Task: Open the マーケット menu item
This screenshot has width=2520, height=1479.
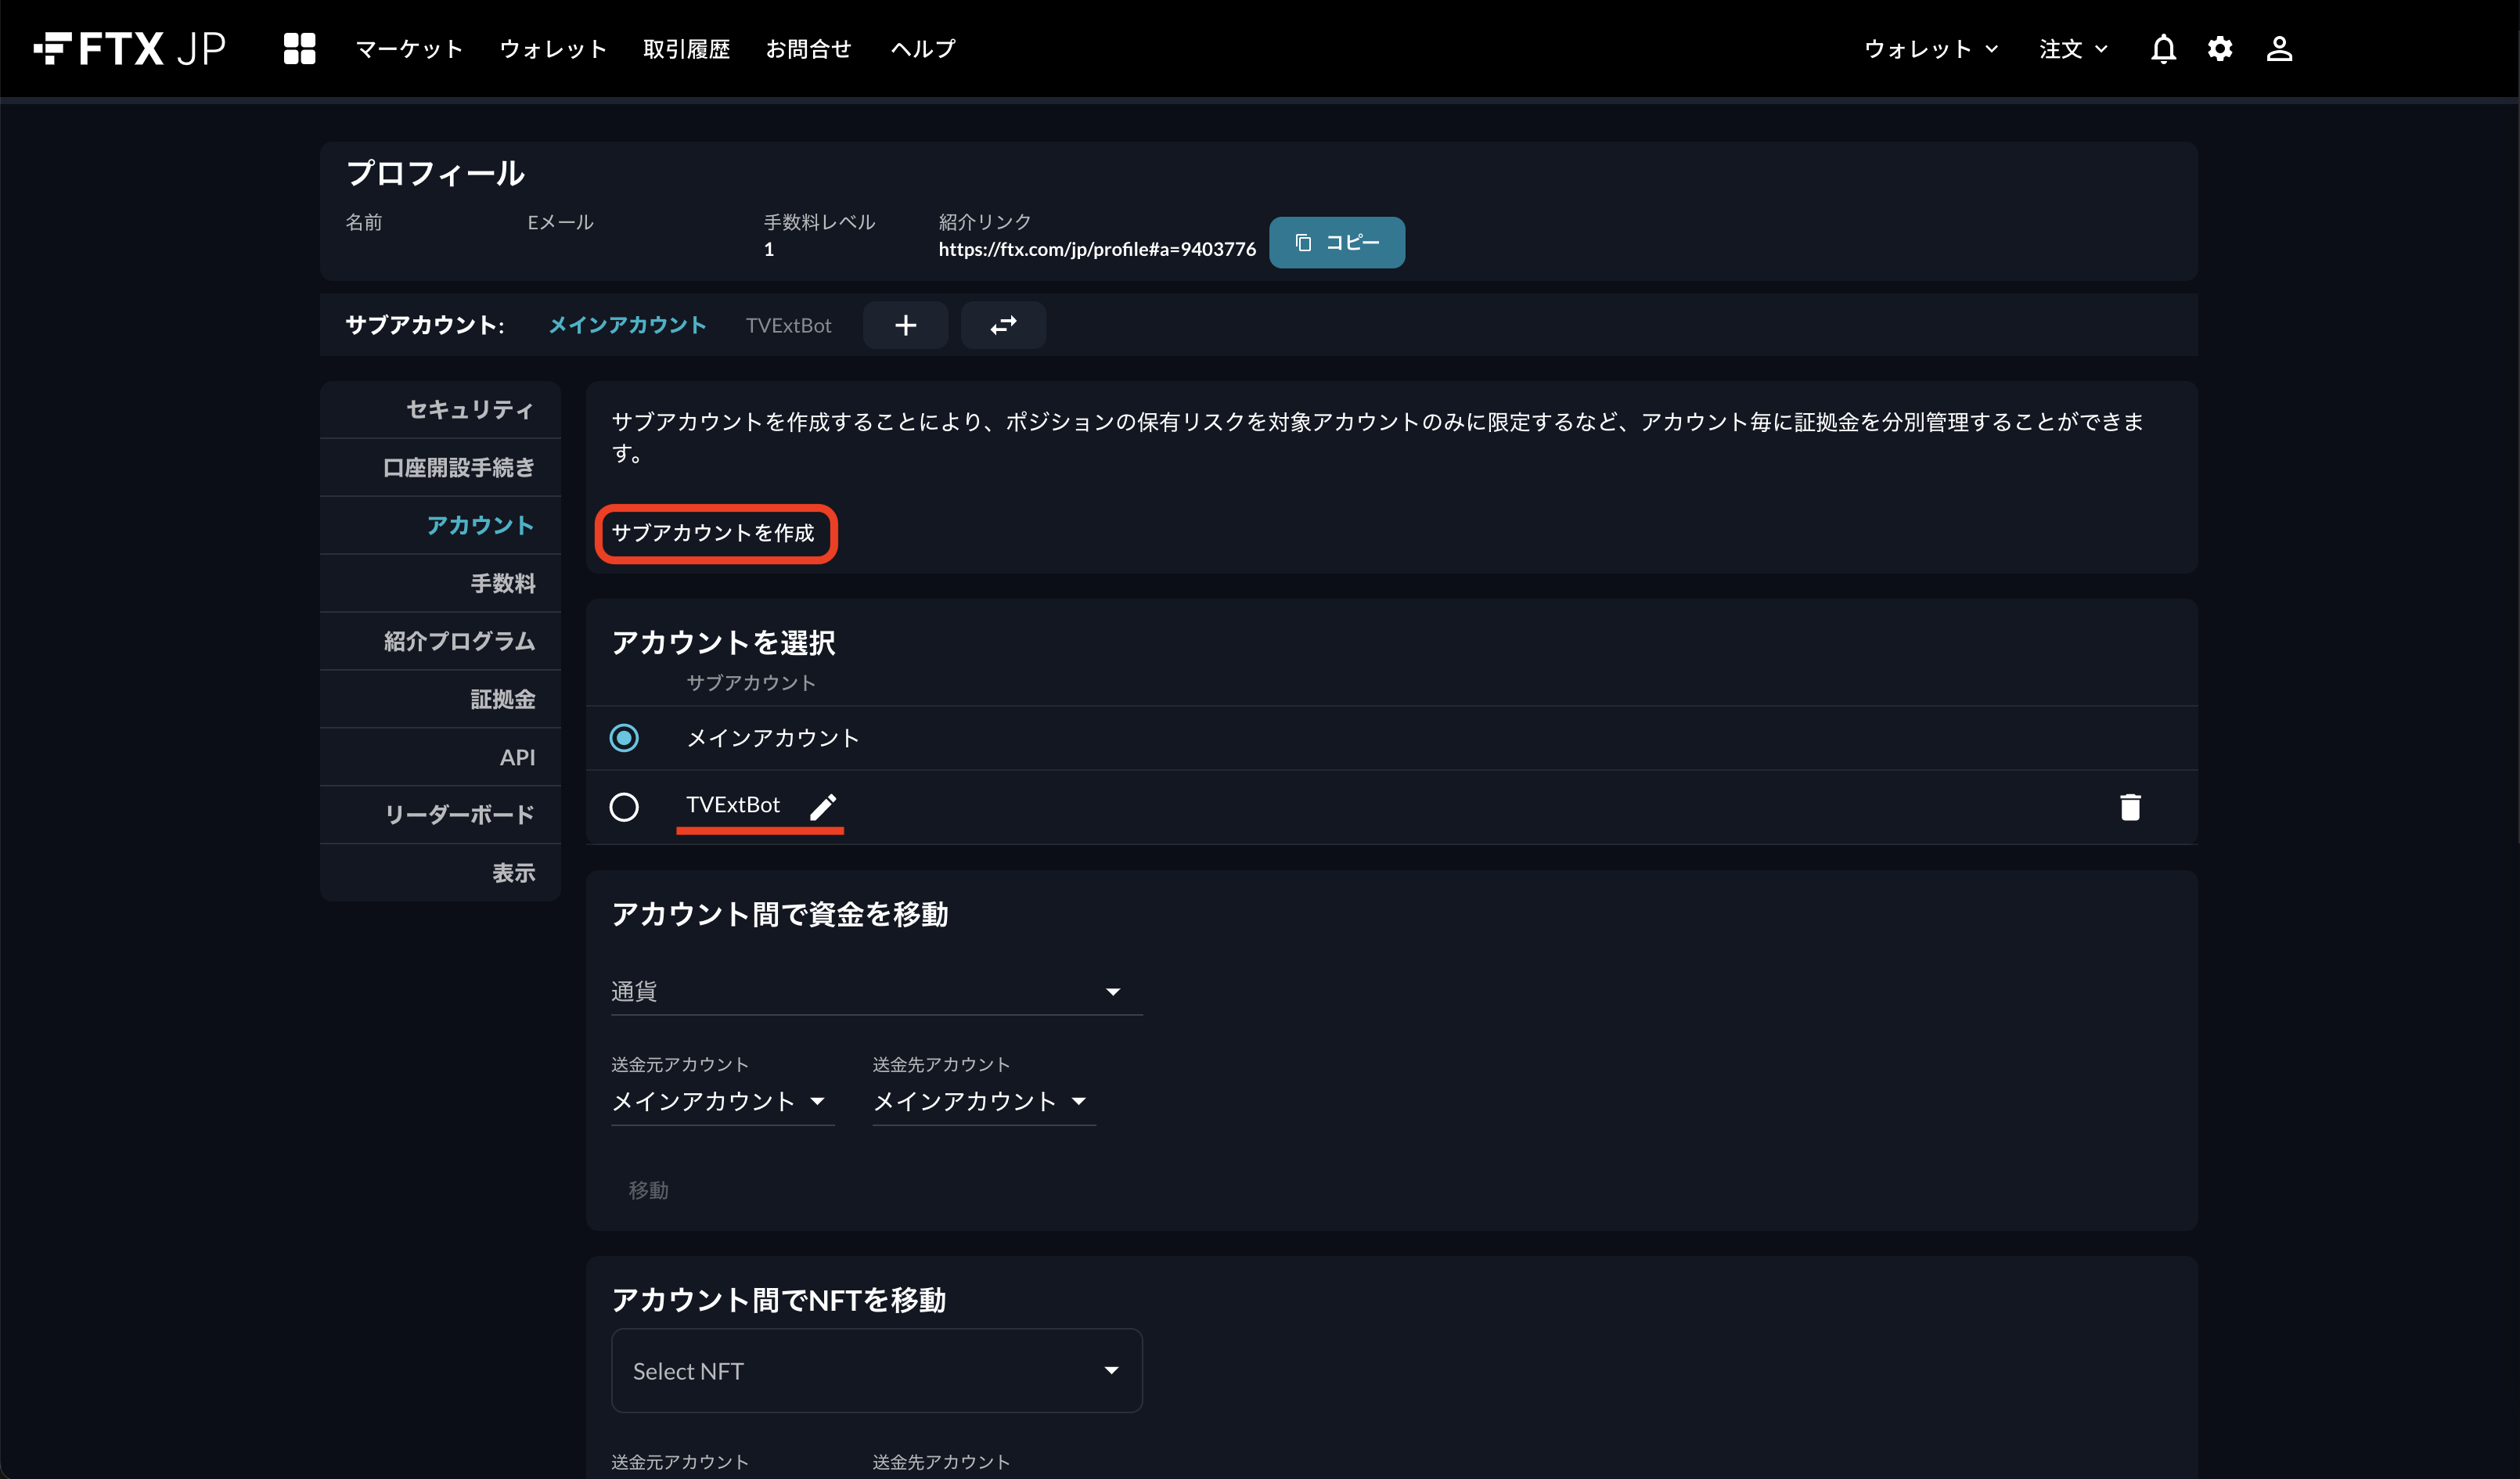Action: [409, 49]
